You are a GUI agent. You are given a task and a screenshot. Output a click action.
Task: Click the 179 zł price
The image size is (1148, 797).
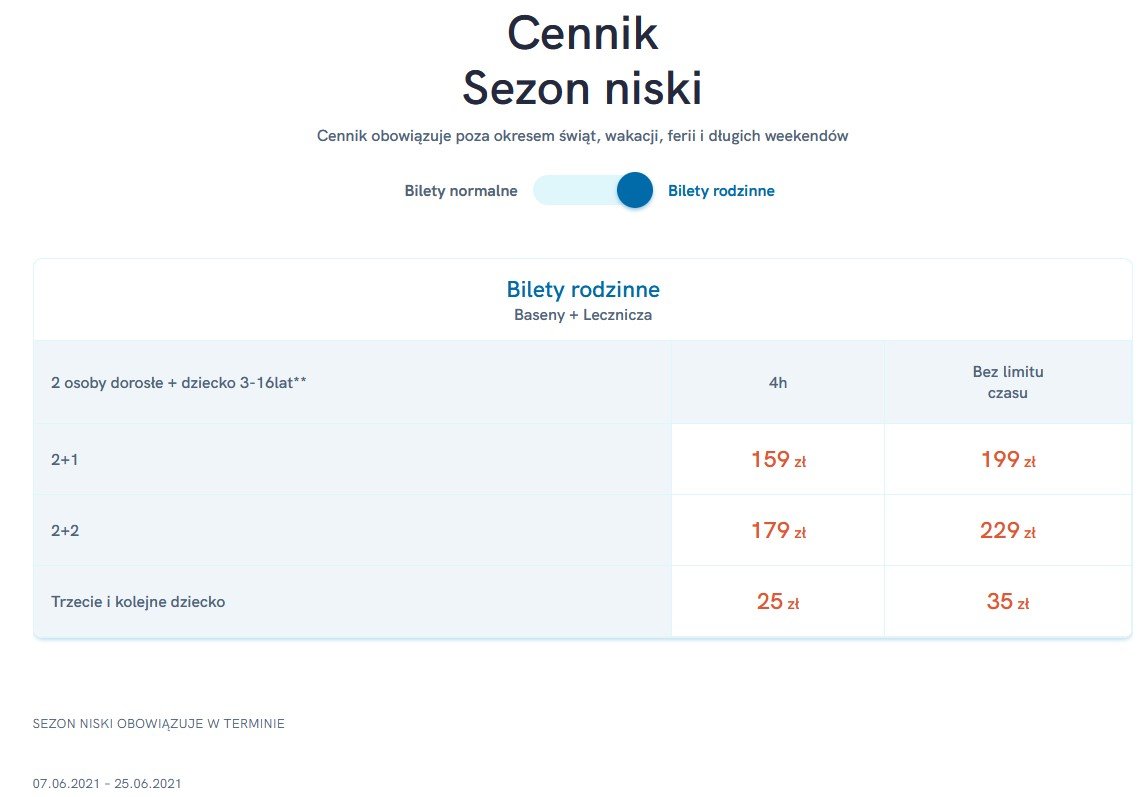point(778,531)
